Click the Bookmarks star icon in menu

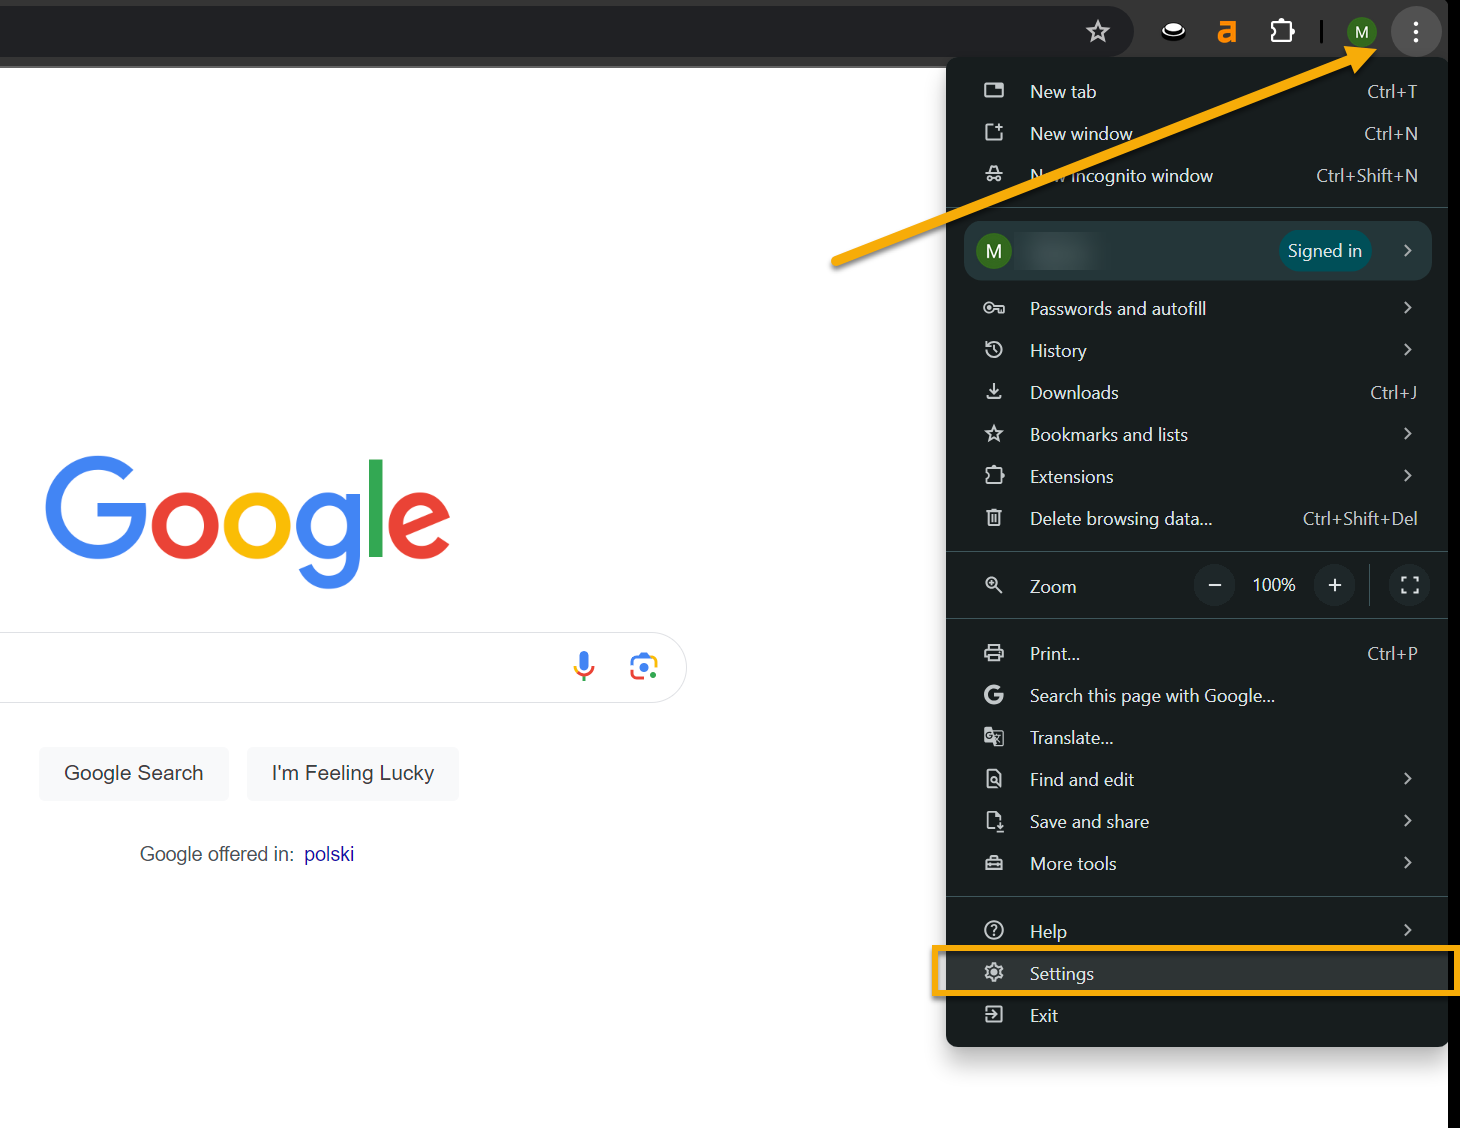(x=994, y=433)
